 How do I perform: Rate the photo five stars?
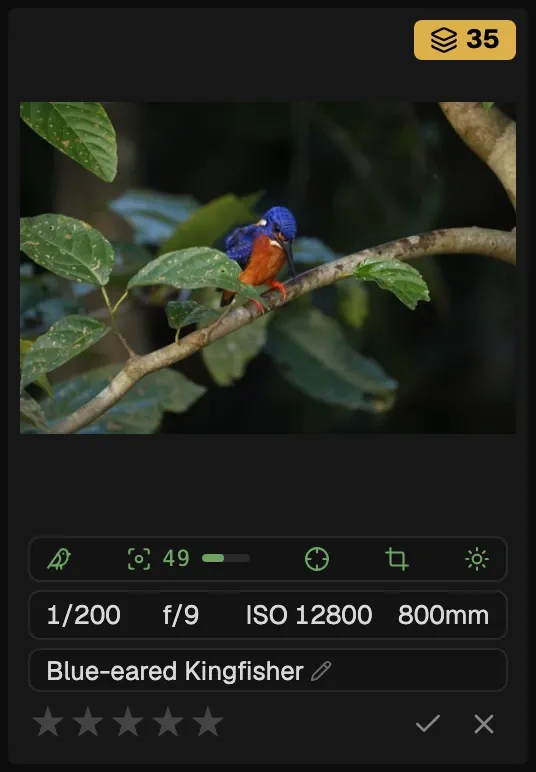pyautogui.click(x=208, y=722)
